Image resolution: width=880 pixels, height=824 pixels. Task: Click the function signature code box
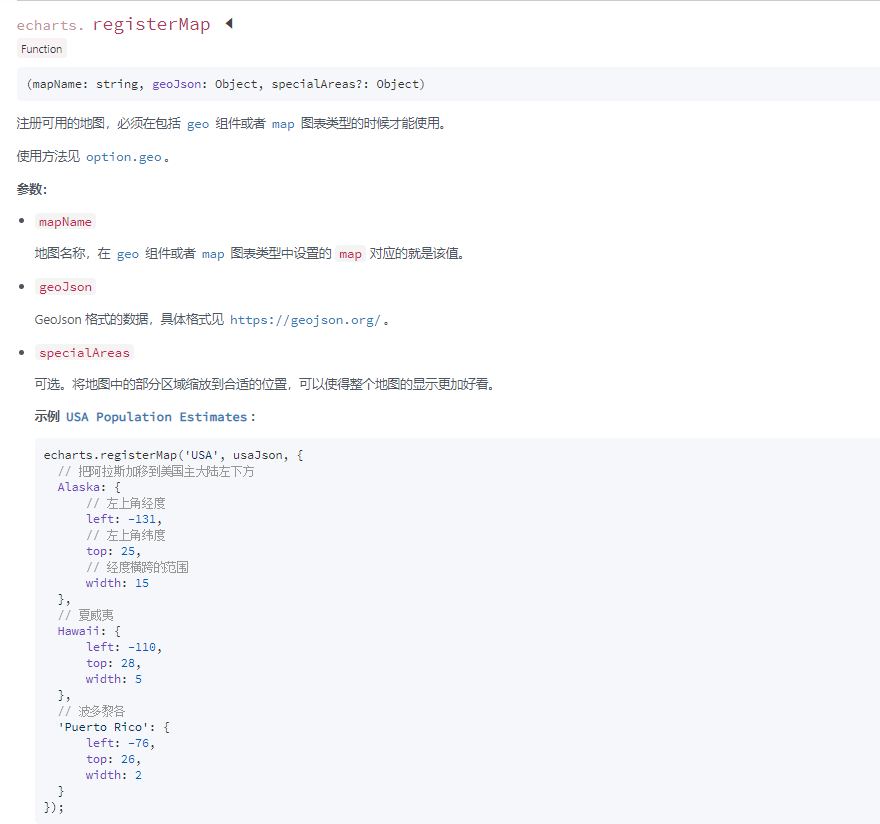pyautogui.click(x=448, y=84)
